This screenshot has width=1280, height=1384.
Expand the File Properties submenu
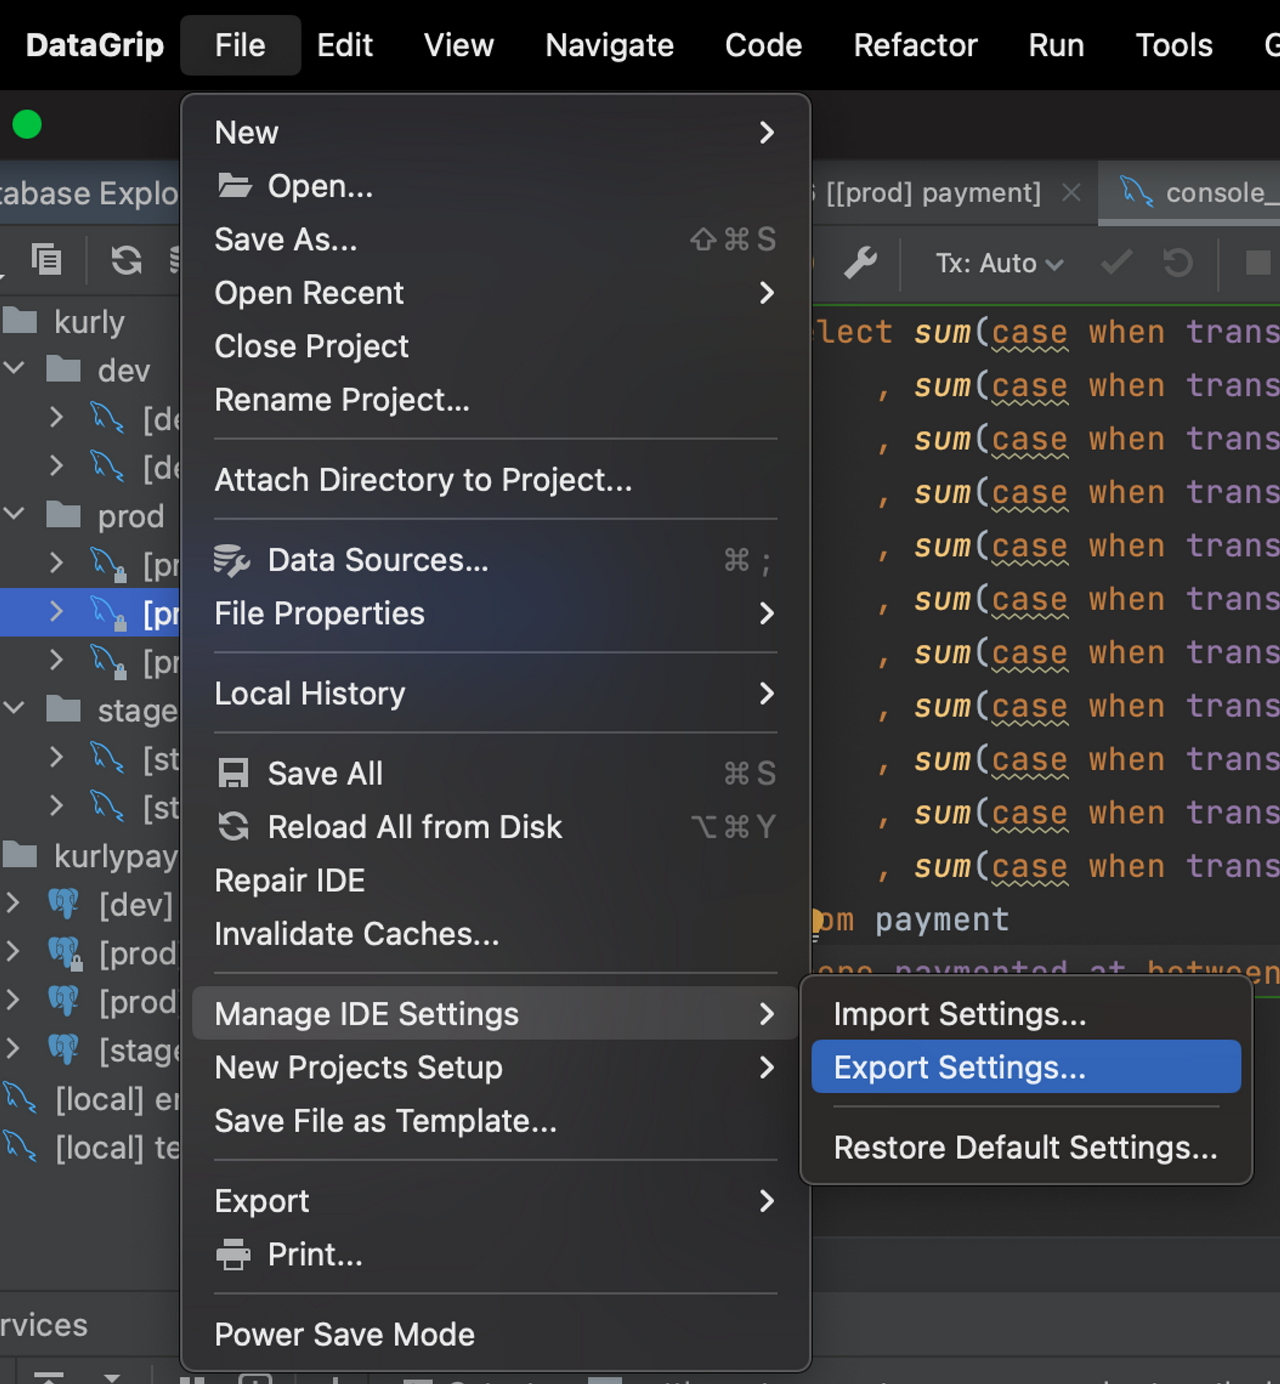(495, 613)
